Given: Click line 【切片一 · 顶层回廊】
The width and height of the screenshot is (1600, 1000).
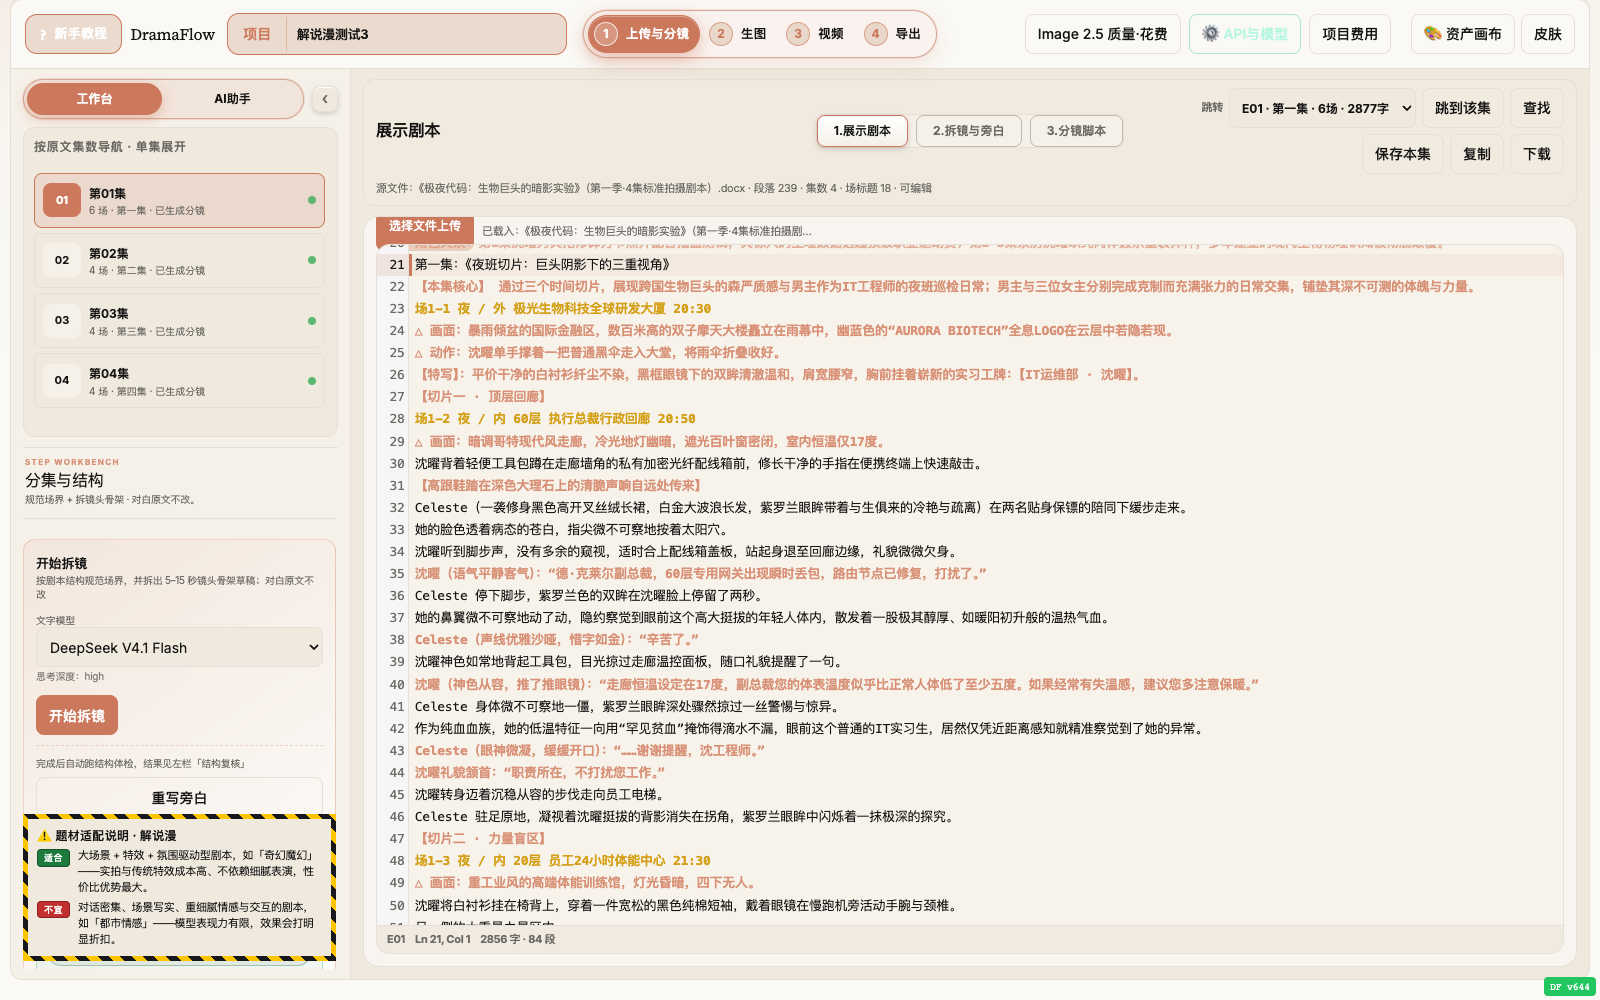Looking at the screenshot, I should tap(481, 397).
